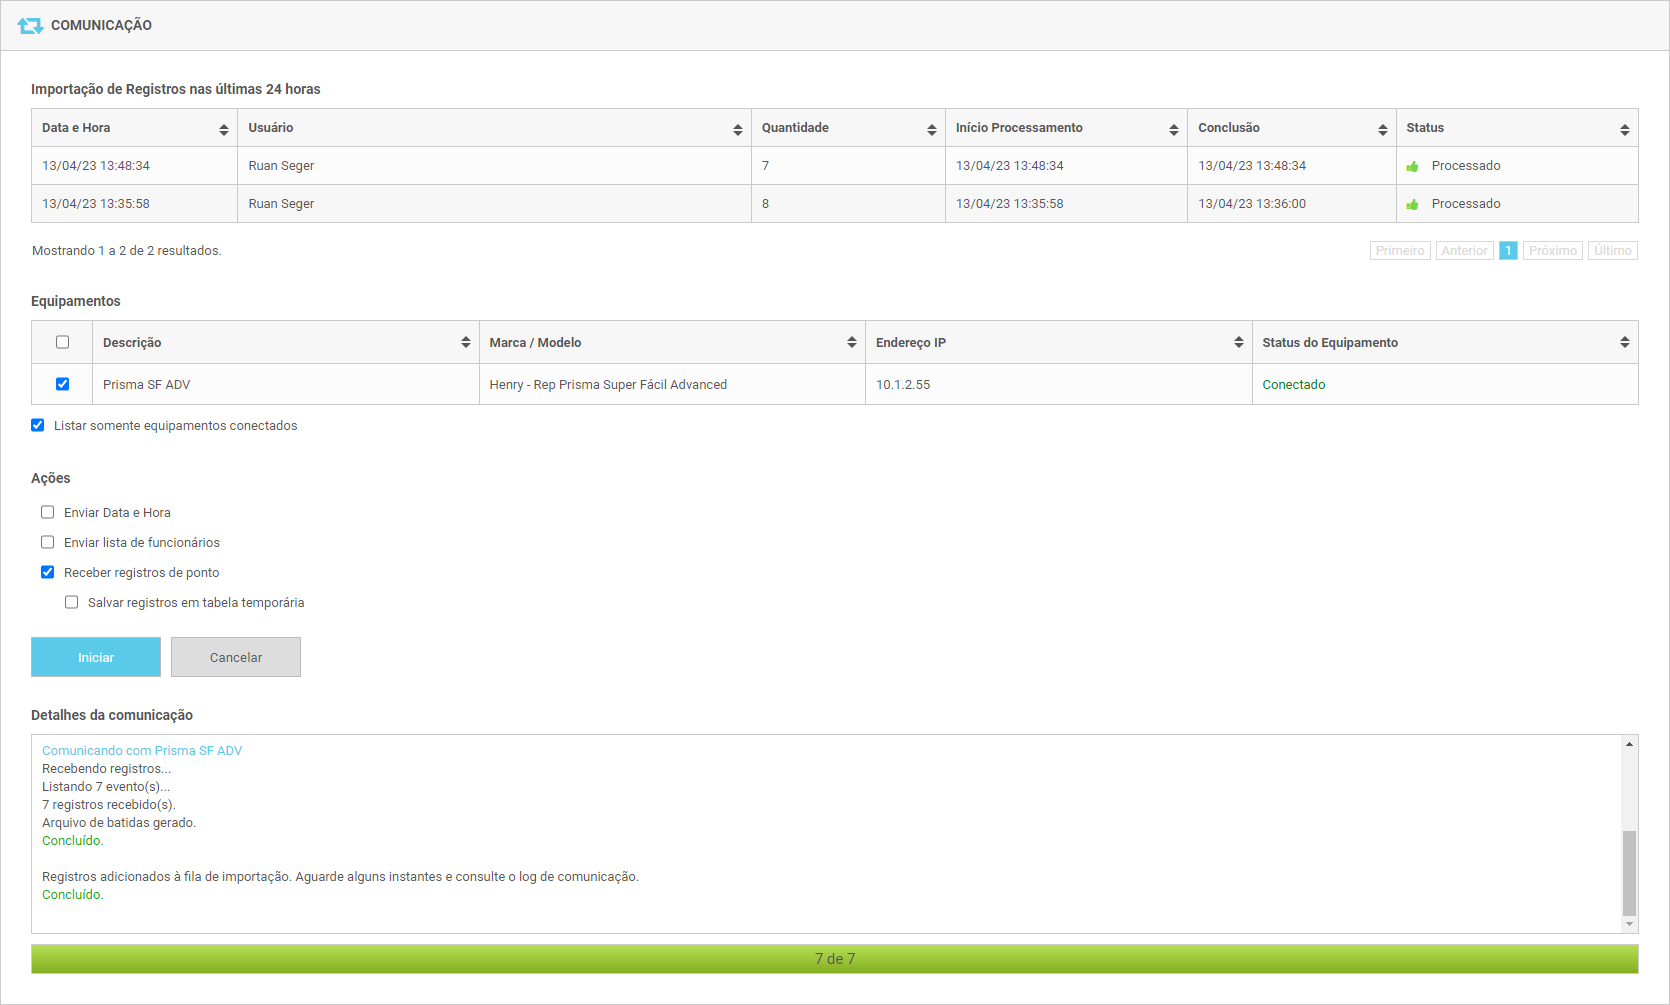Uncheck the Prisma SF ADV equipment checkbox
This screenshot has height=1005, width=1670.
click(x=62, y=384)
